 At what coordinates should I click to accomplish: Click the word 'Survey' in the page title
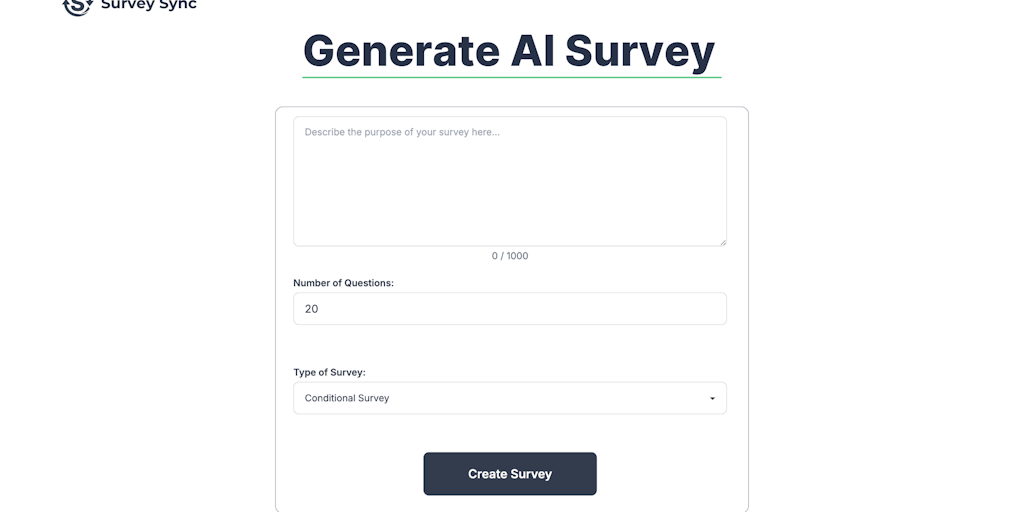coord(640,51)
